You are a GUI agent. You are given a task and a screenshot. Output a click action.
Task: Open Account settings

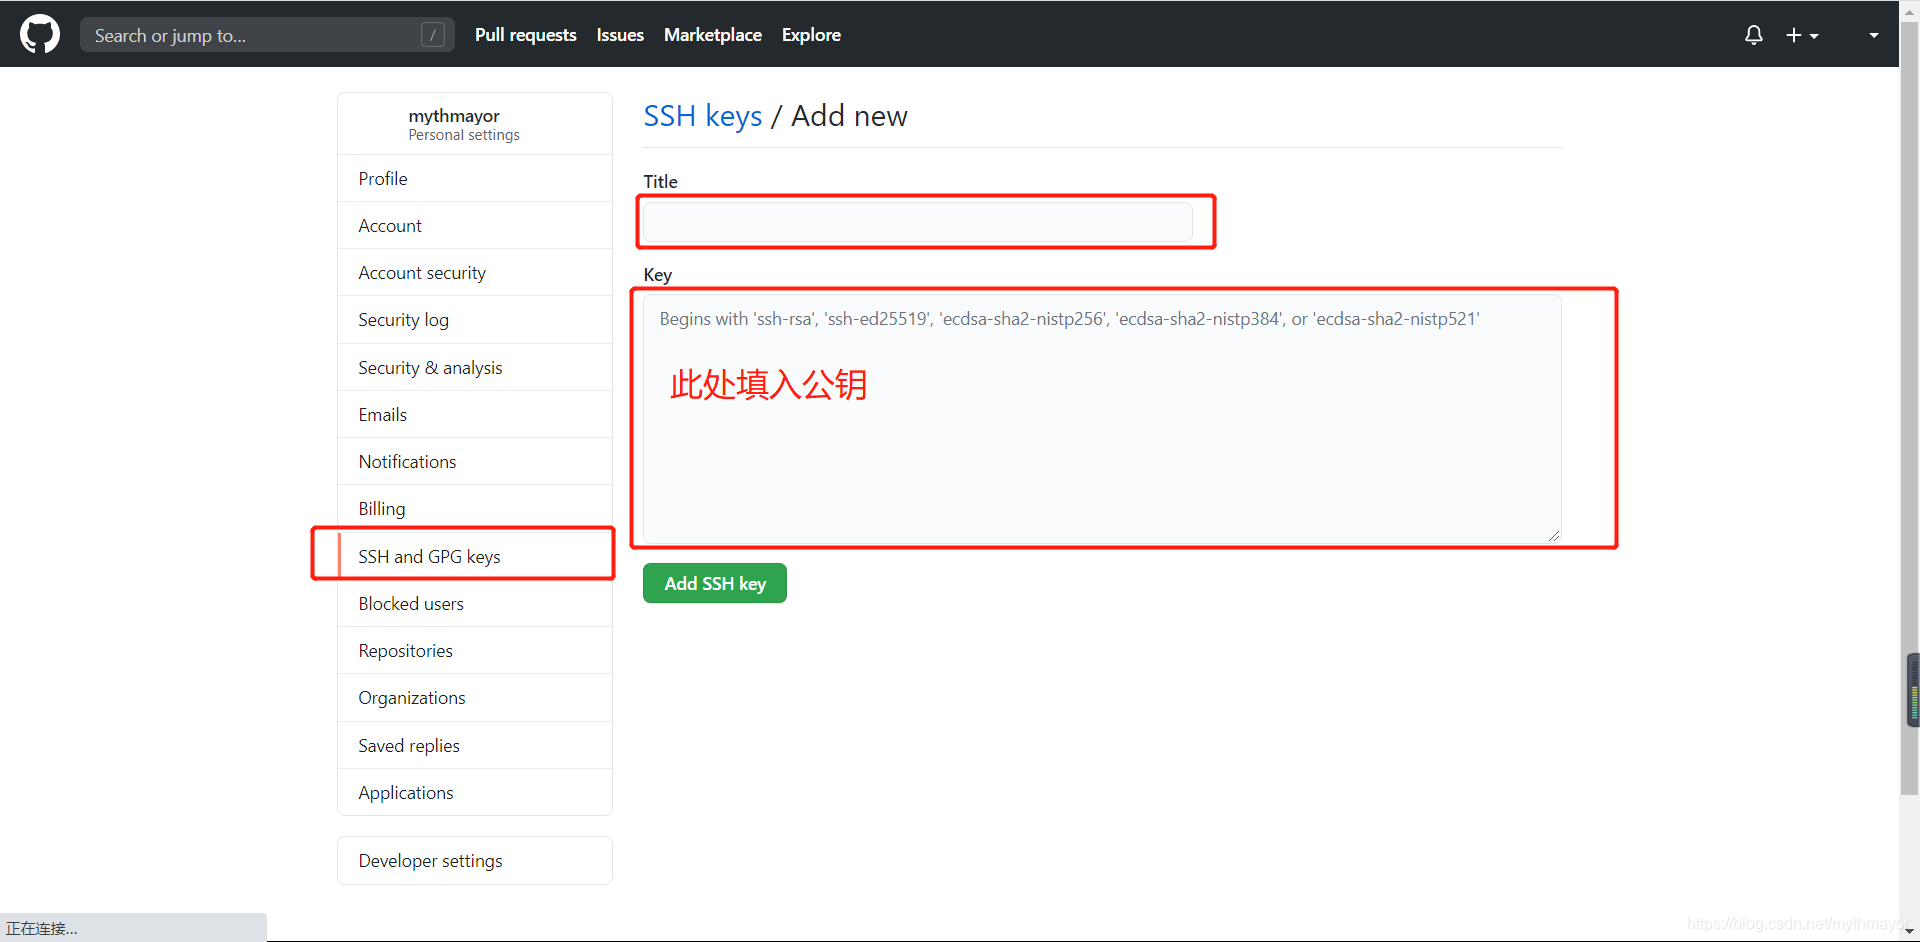tap(475, 225)
